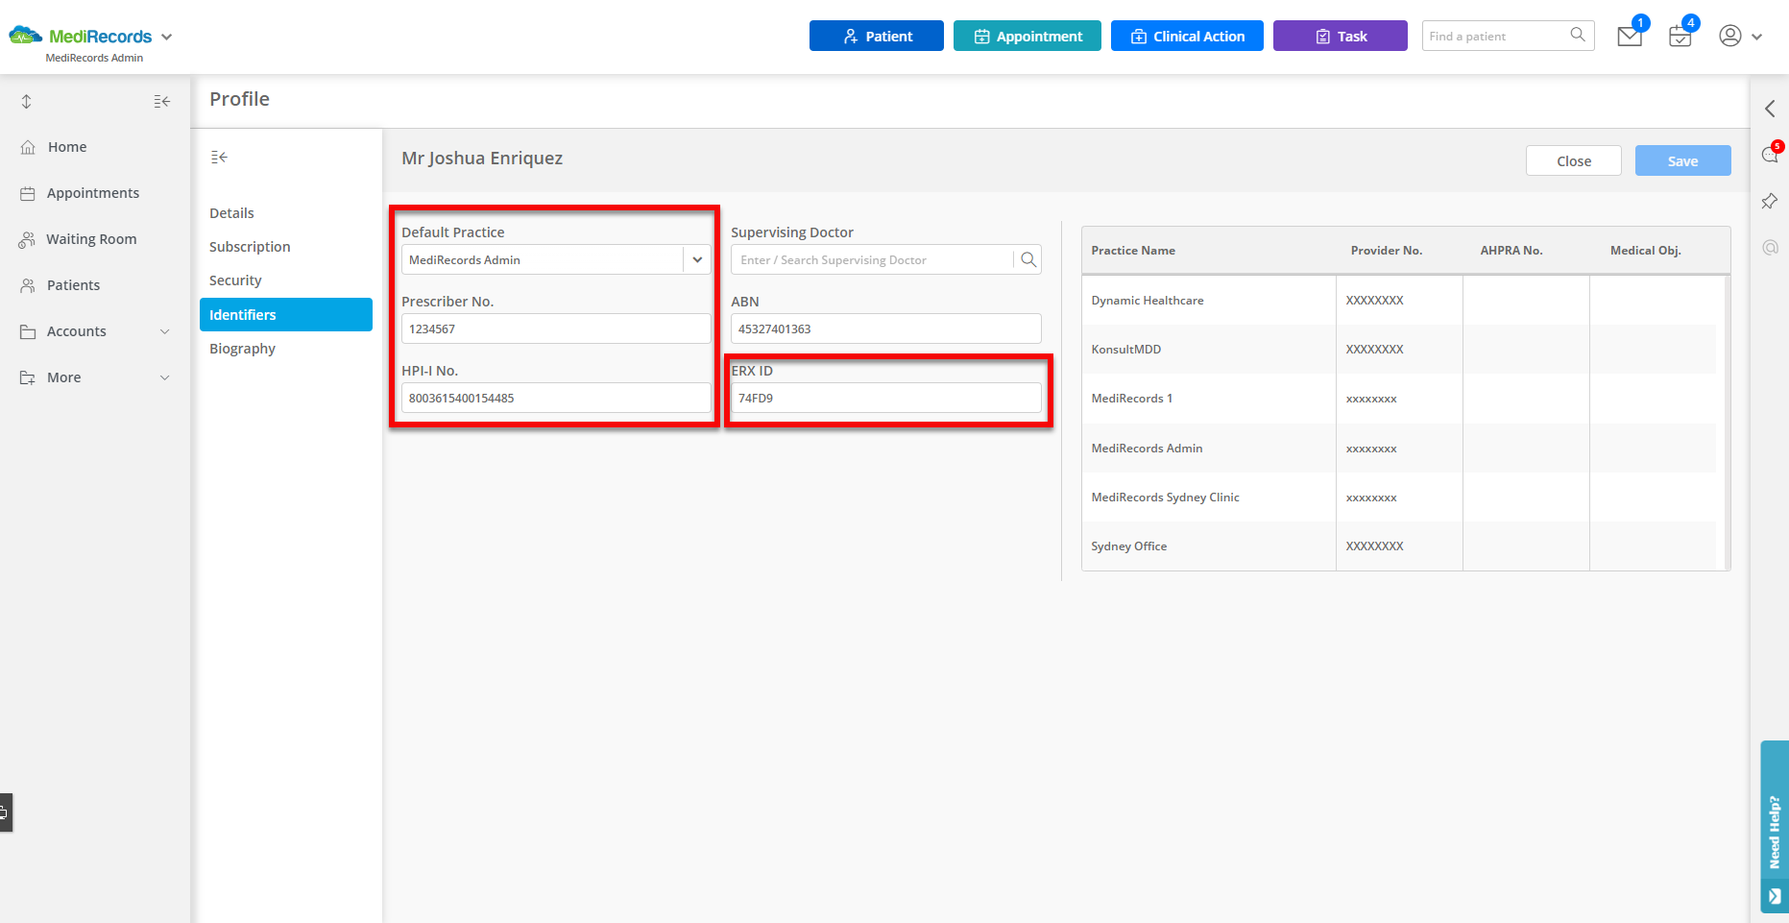Click the dark widget on left edge
Image resolution: width=1789 pixels, height=923 pixels.
[5, 812]
